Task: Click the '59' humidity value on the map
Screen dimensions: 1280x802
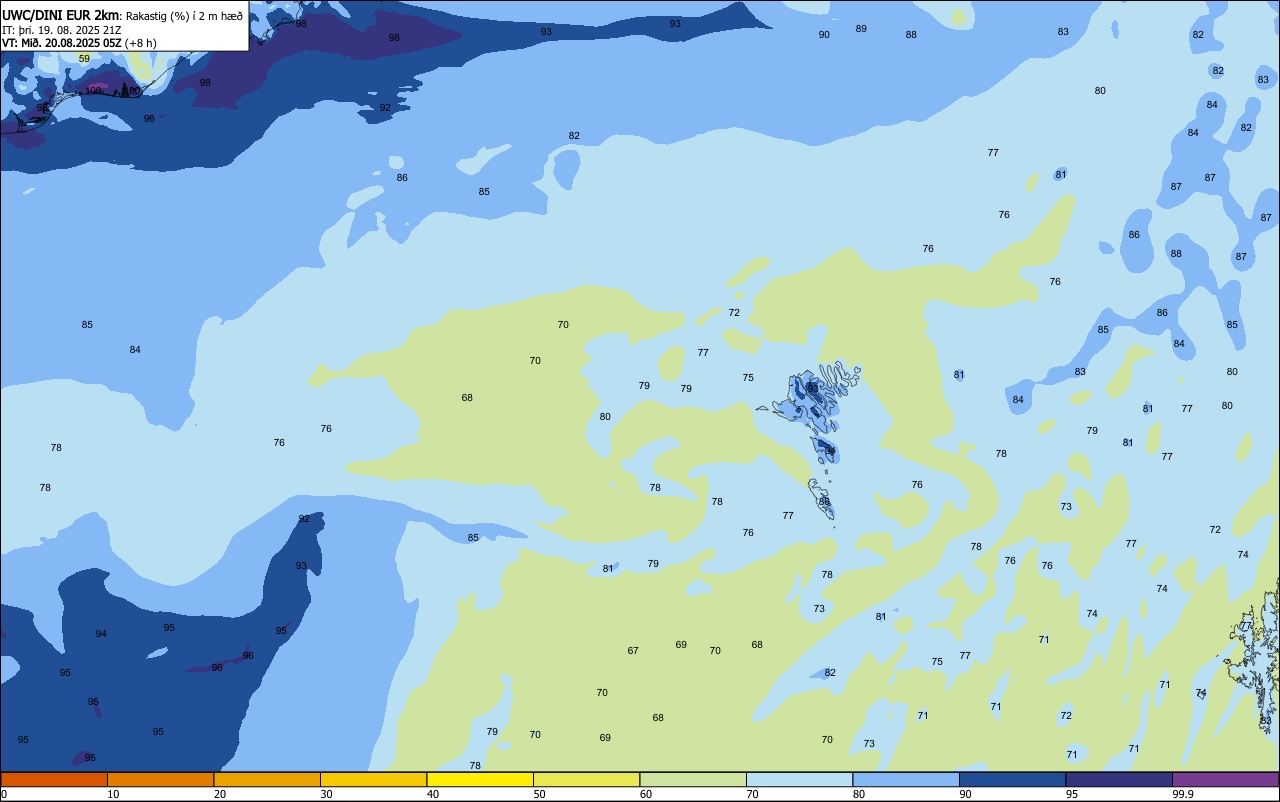Action: [84, 59]
